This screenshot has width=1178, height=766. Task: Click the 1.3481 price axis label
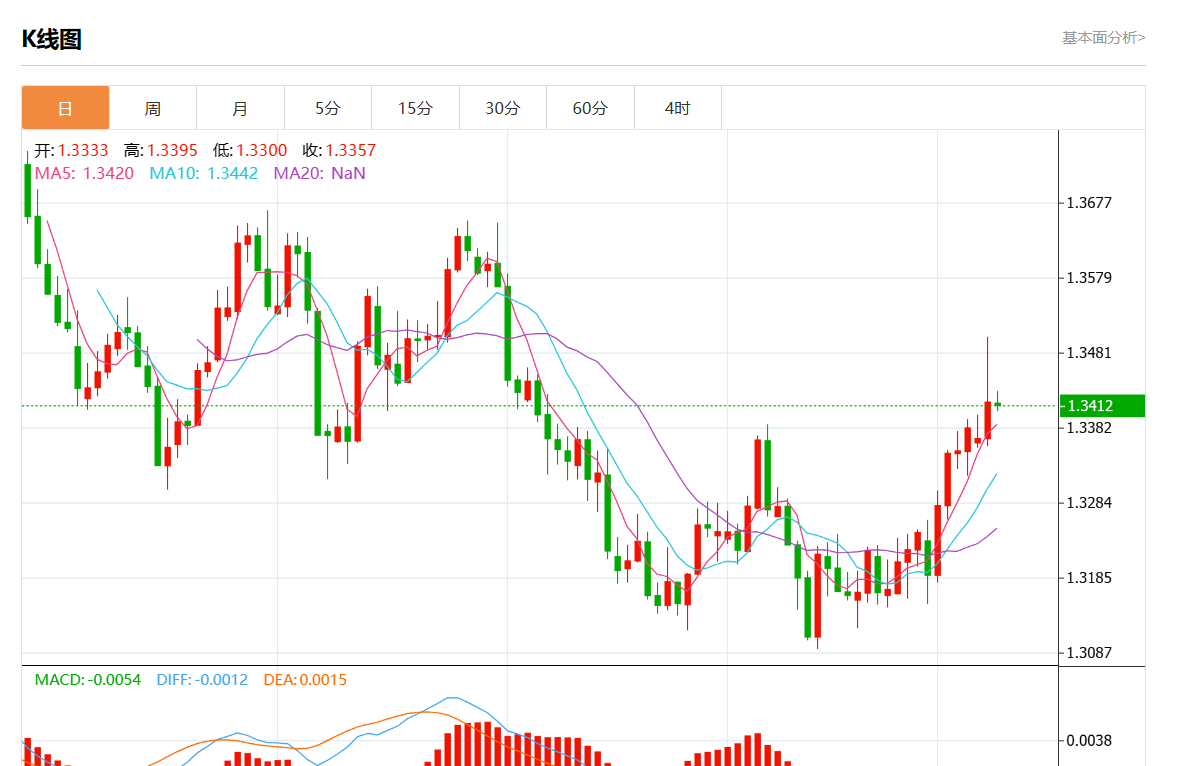tap(1089, 353)
